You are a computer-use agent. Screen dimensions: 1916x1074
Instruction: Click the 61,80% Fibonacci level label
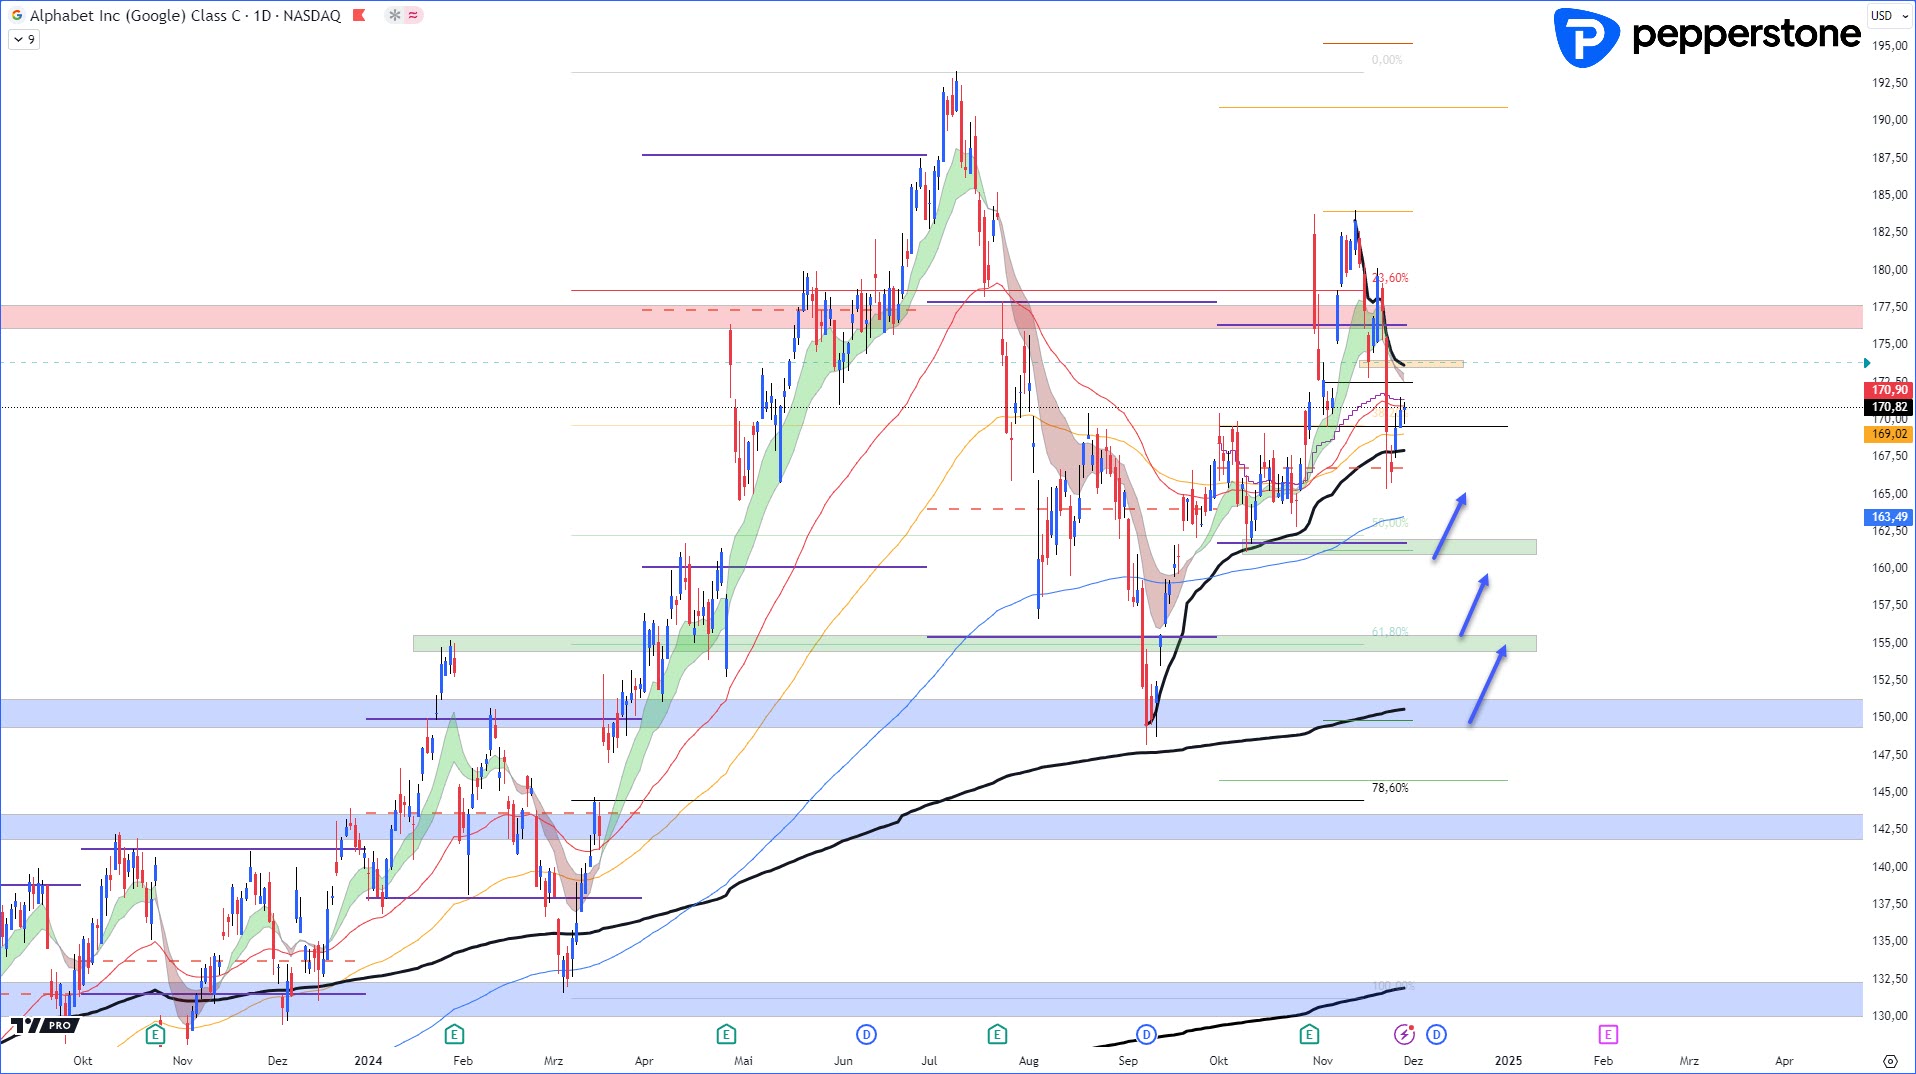1390,632
